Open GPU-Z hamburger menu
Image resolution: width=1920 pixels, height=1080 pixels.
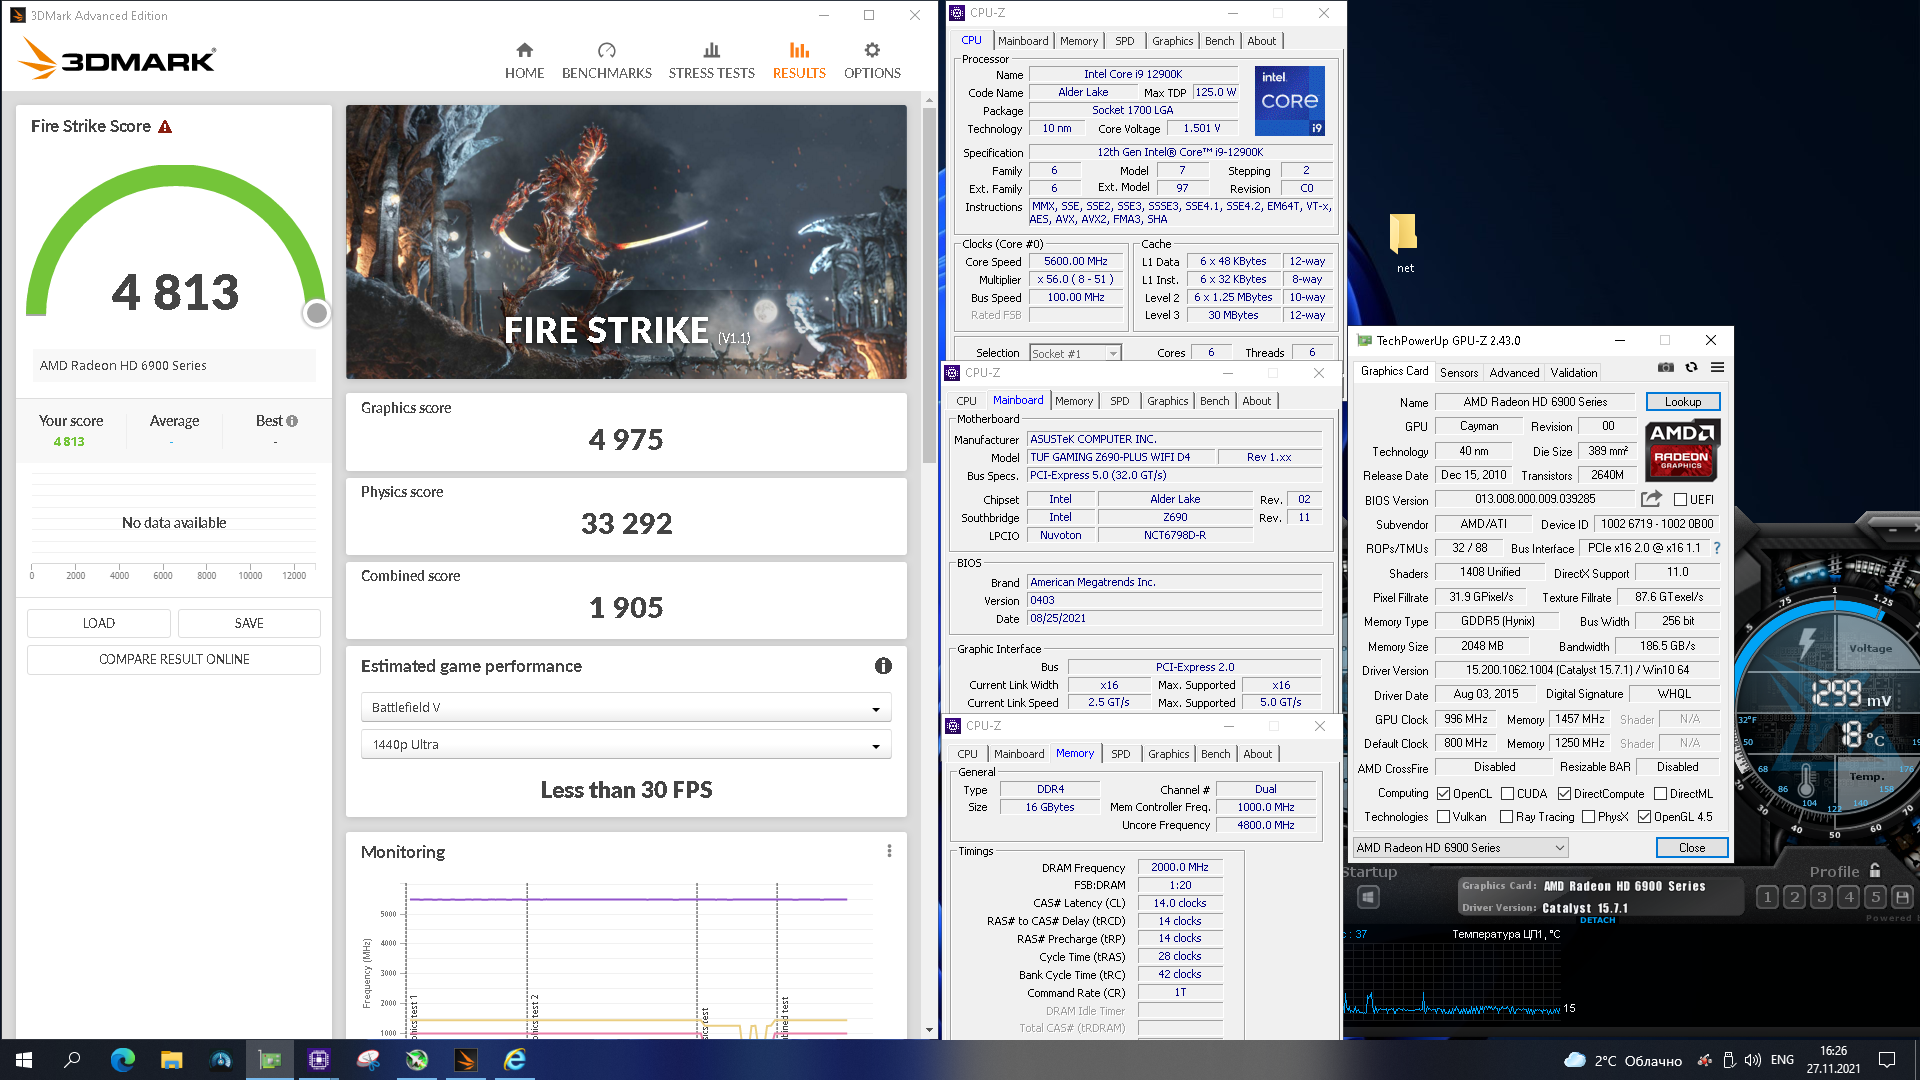[1717, 368]
